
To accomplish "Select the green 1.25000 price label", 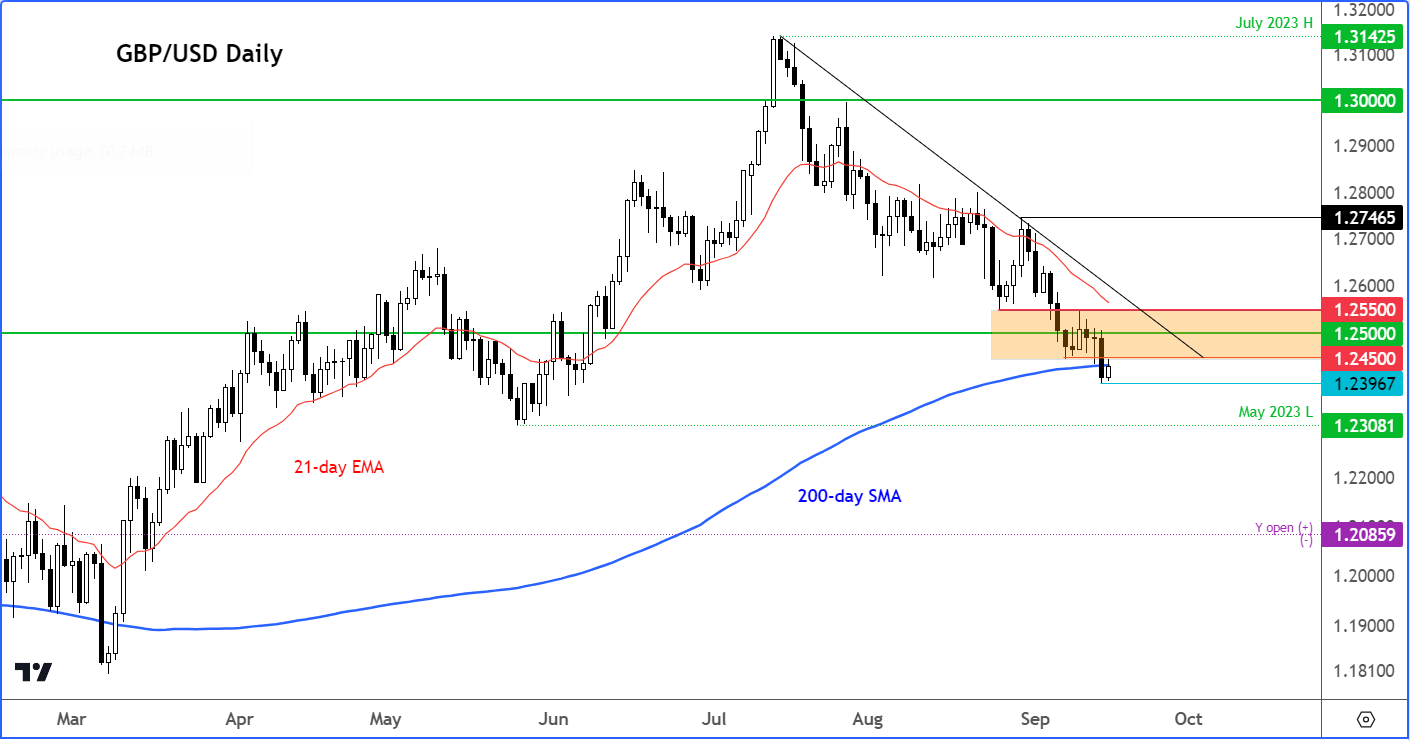I will tap(1361, 333).
